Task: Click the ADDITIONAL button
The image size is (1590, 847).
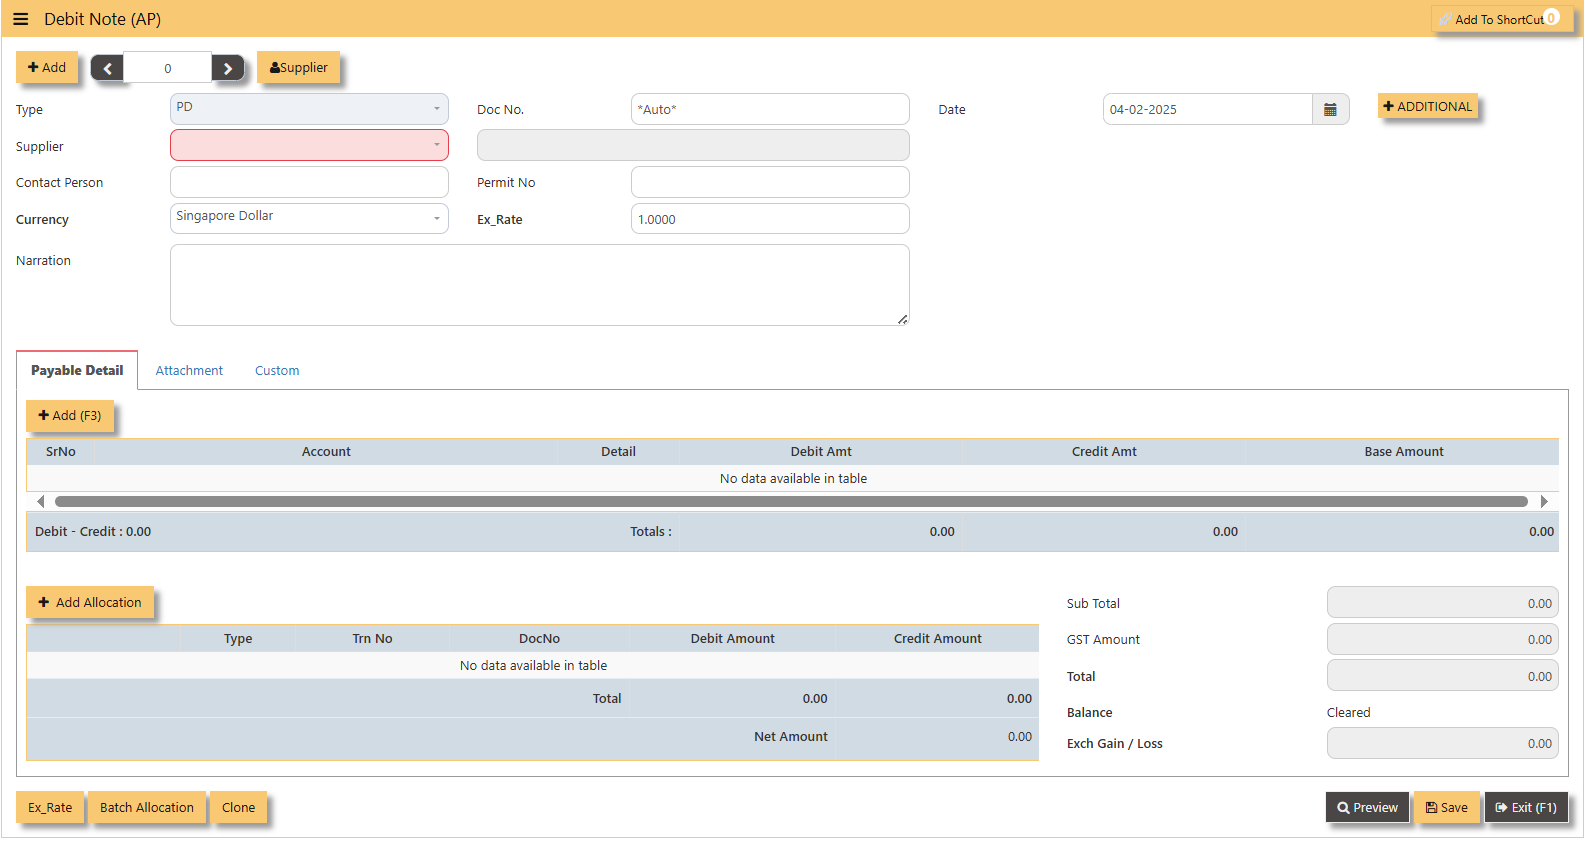Action: (x=1427, y=106)
